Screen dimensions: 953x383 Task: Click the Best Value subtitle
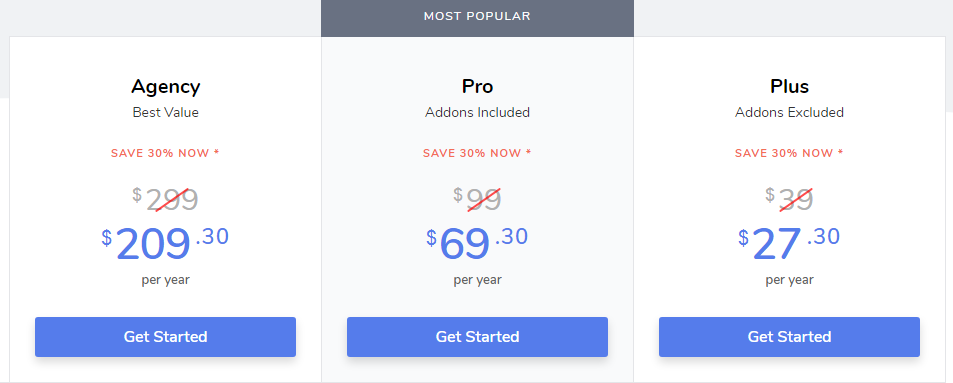coord(165,112)
